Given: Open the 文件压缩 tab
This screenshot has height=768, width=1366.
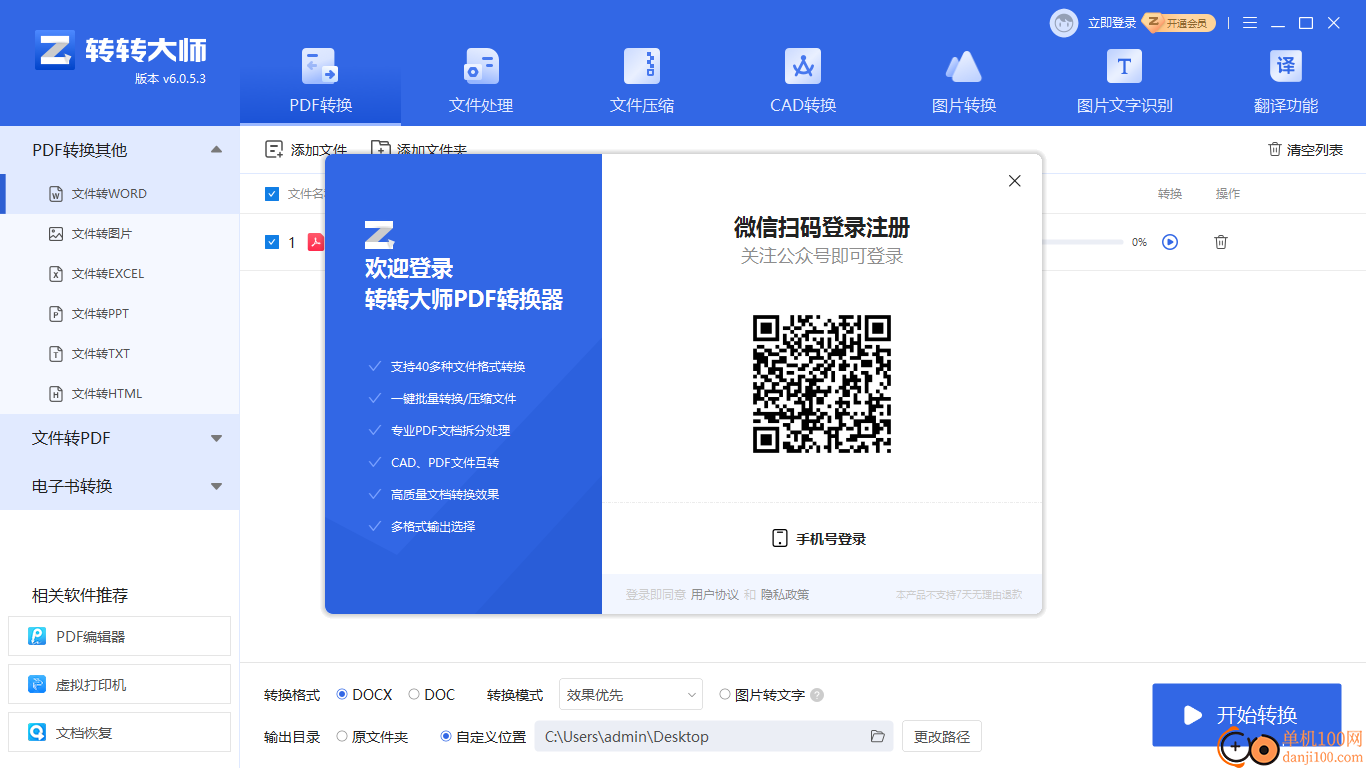Looking at the screenshot, I should coord(642,82).
